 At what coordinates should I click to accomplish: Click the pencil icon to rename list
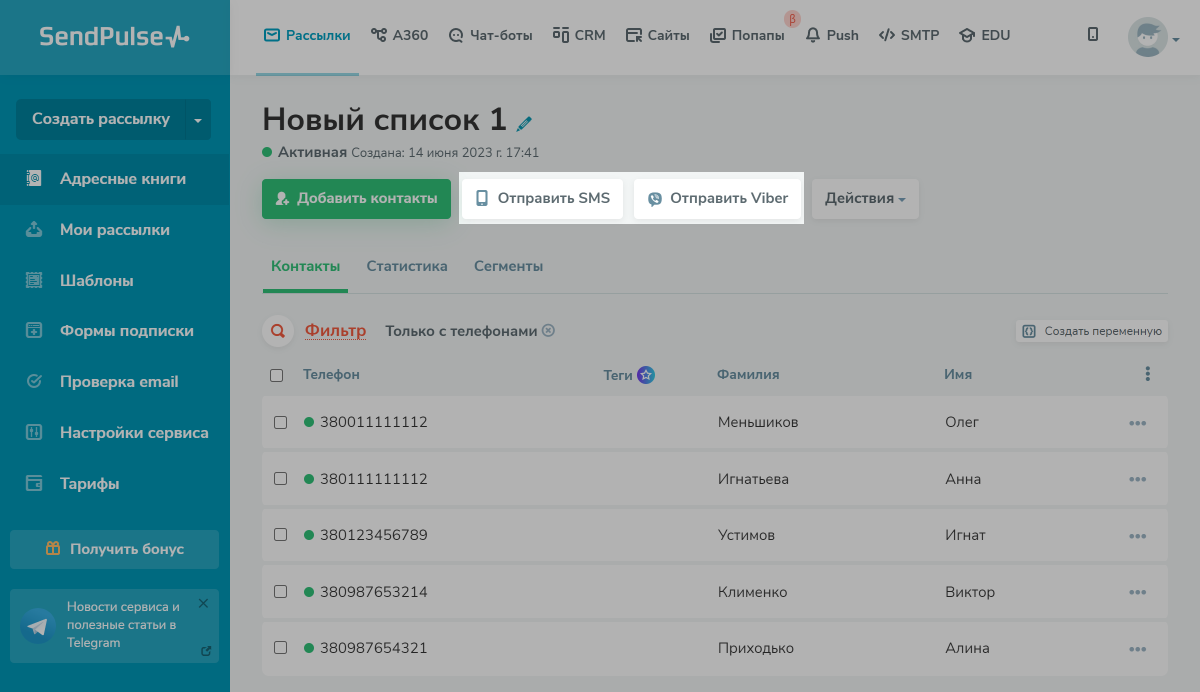click(x=524, y=123)
